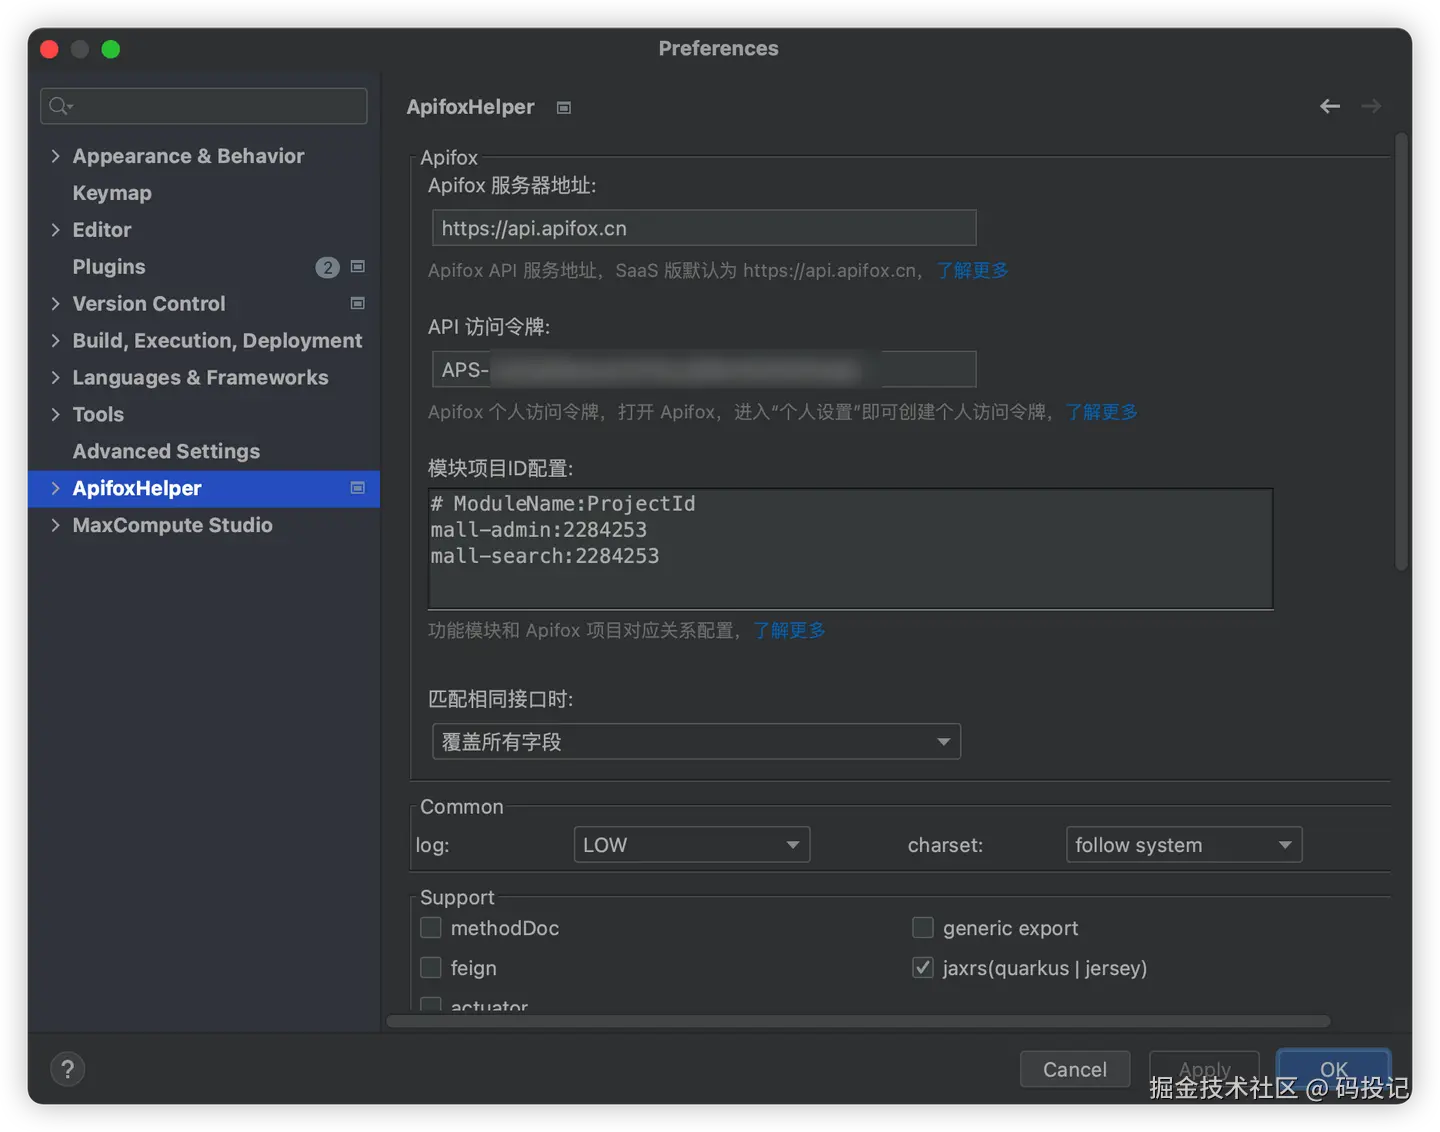Click the forward arrow in ApifoxHelper header
Viewport: 1440px width, 1132px height.
pyautogui.click(x=1371, y=106)
